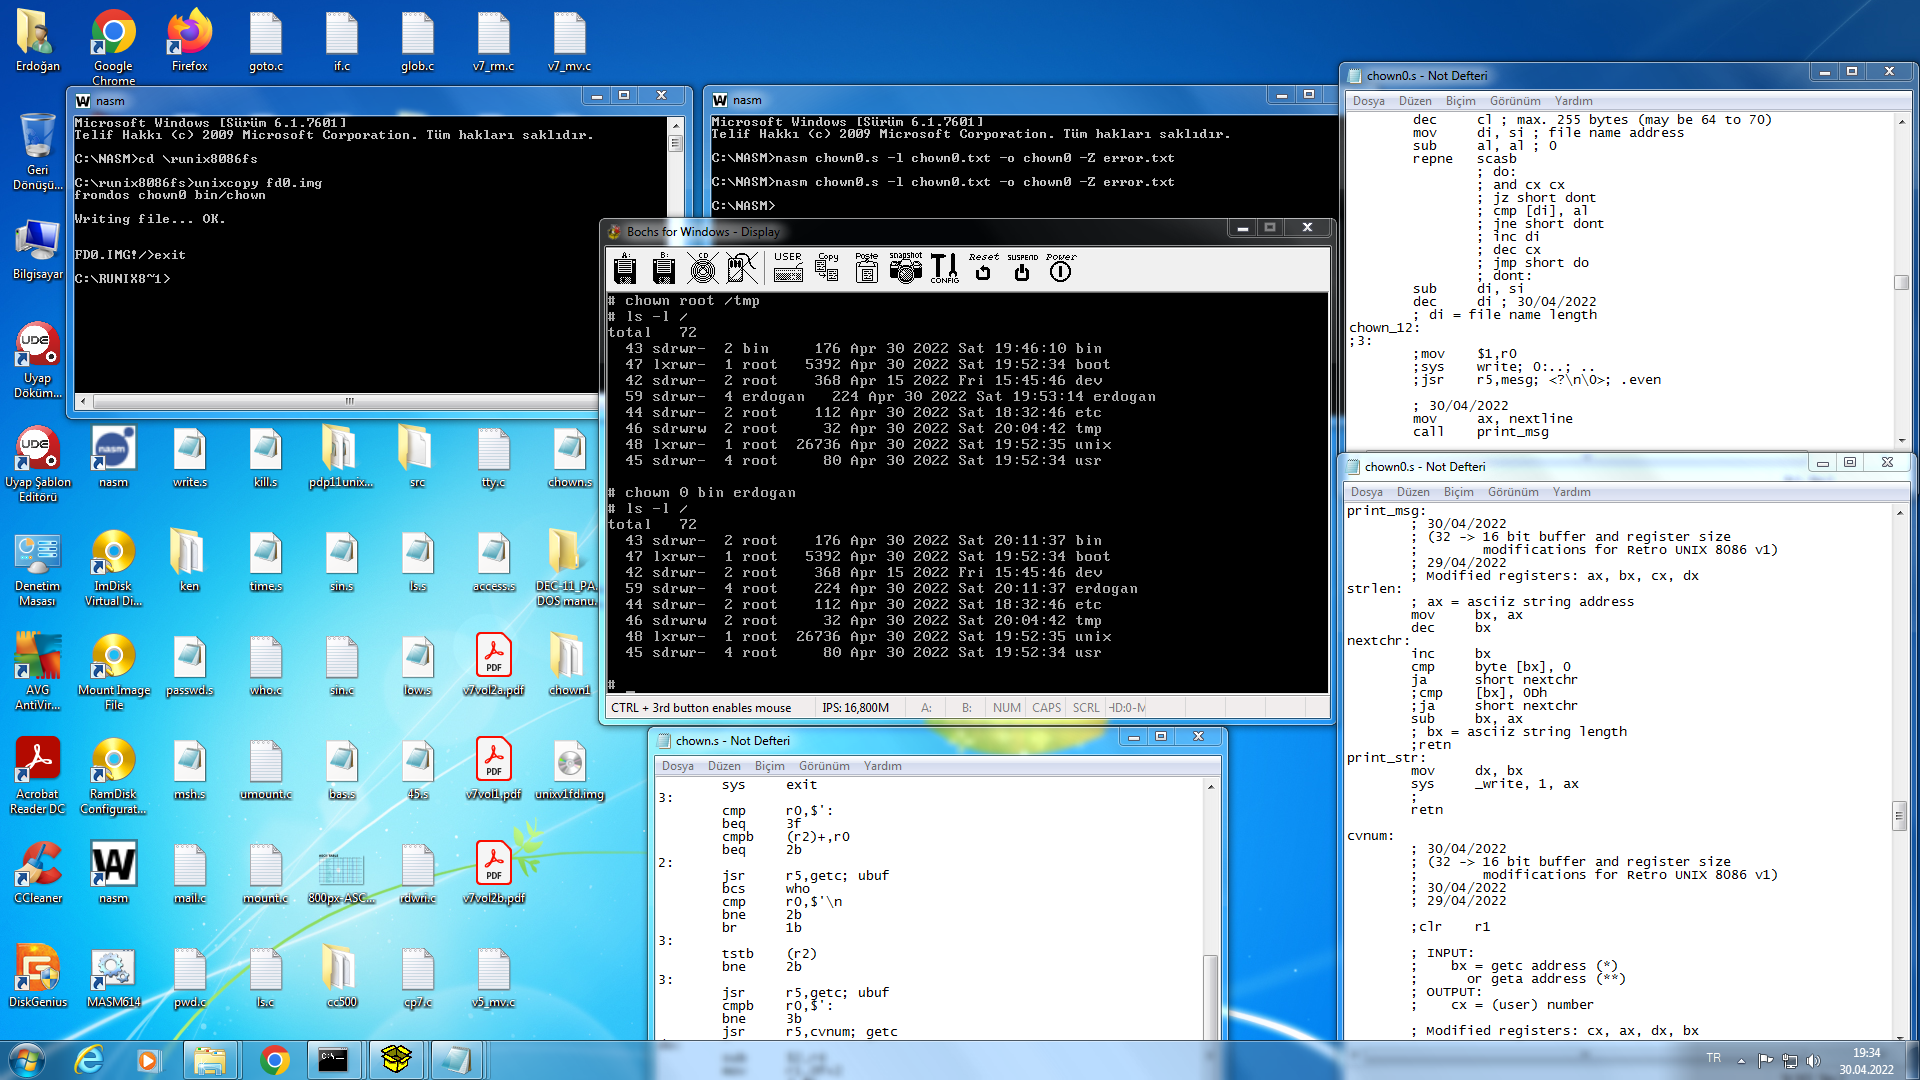Toggle the CD-ROM drive icon in Bochs

[x=703, y=268]
